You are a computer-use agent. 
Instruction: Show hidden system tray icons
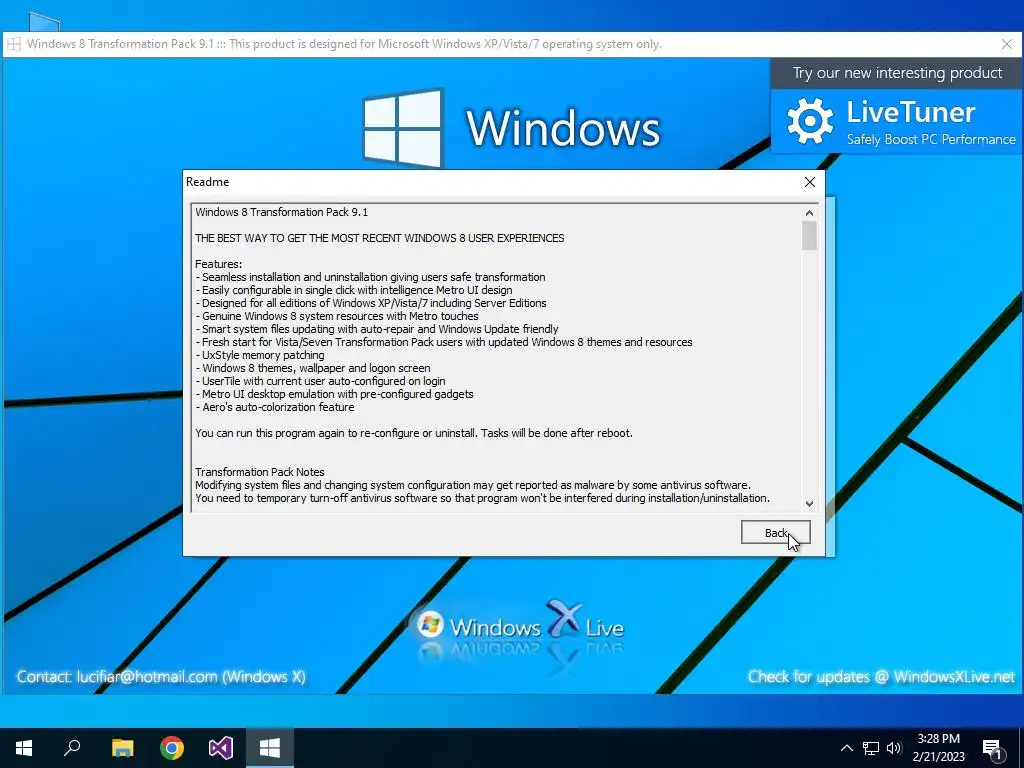[846, 748]
